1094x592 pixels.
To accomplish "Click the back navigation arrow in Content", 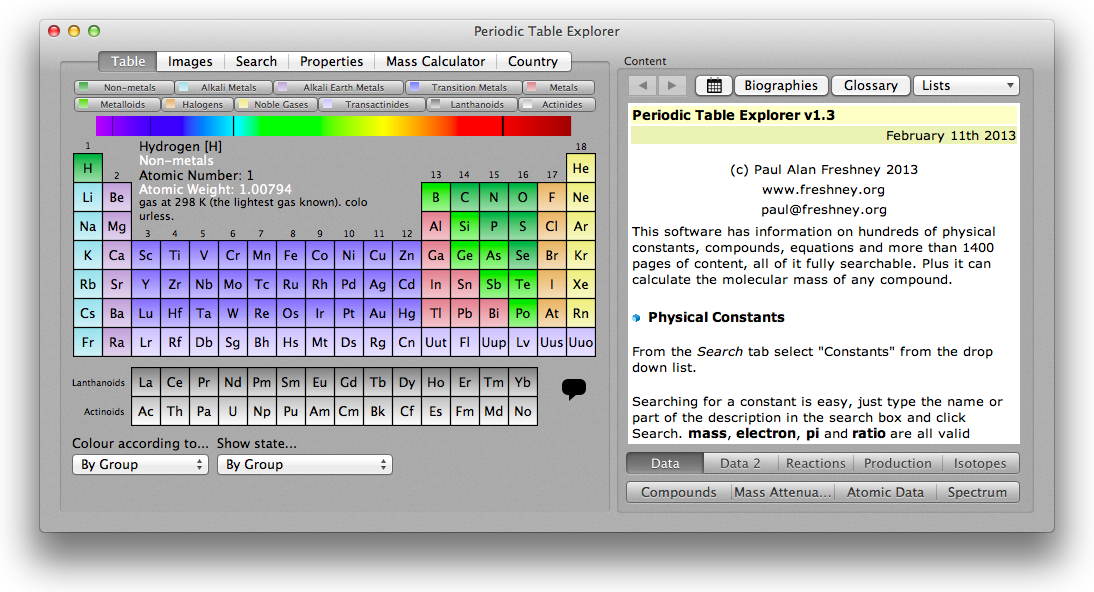I will click(643, 86).
